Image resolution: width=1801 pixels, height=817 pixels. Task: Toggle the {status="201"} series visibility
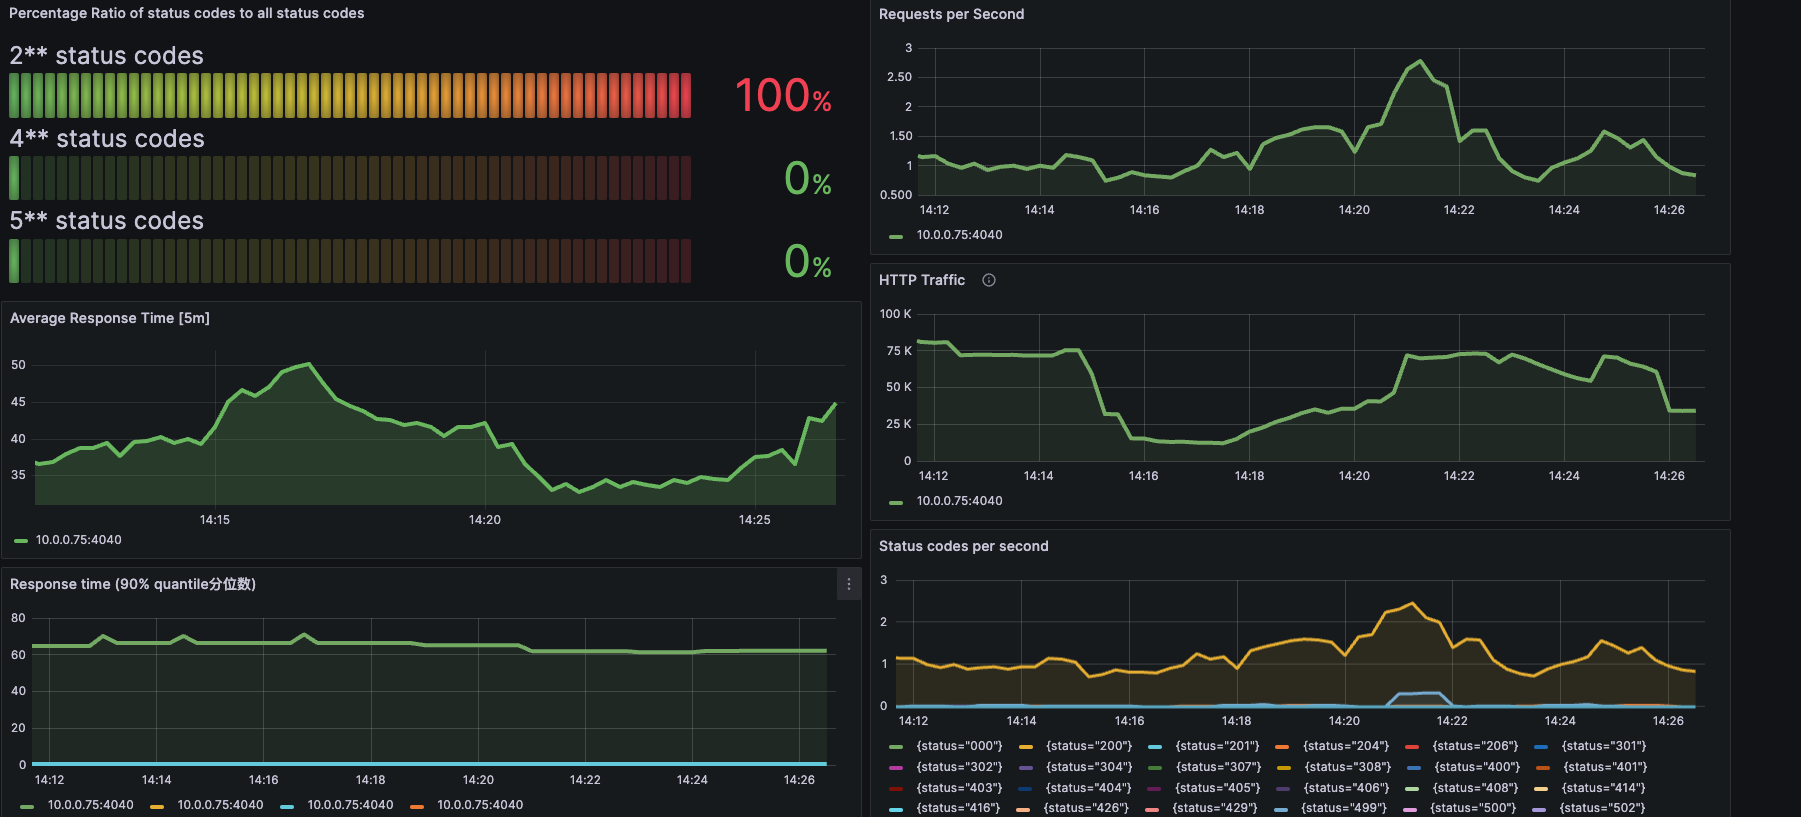tap(1218, 746)
